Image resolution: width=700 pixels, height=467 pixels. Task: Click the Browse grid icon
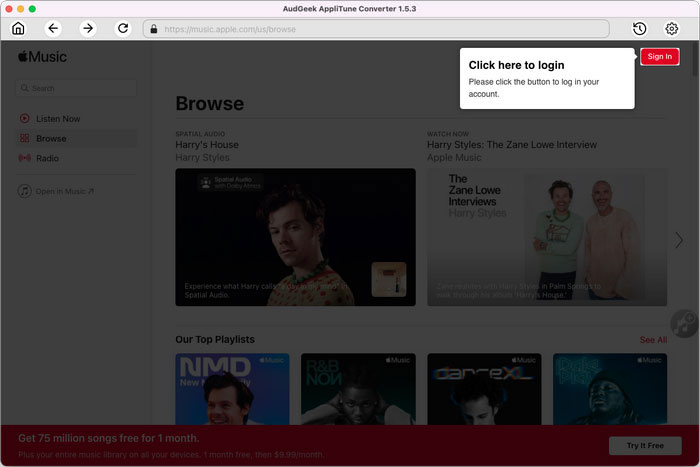tap(25, 138)
